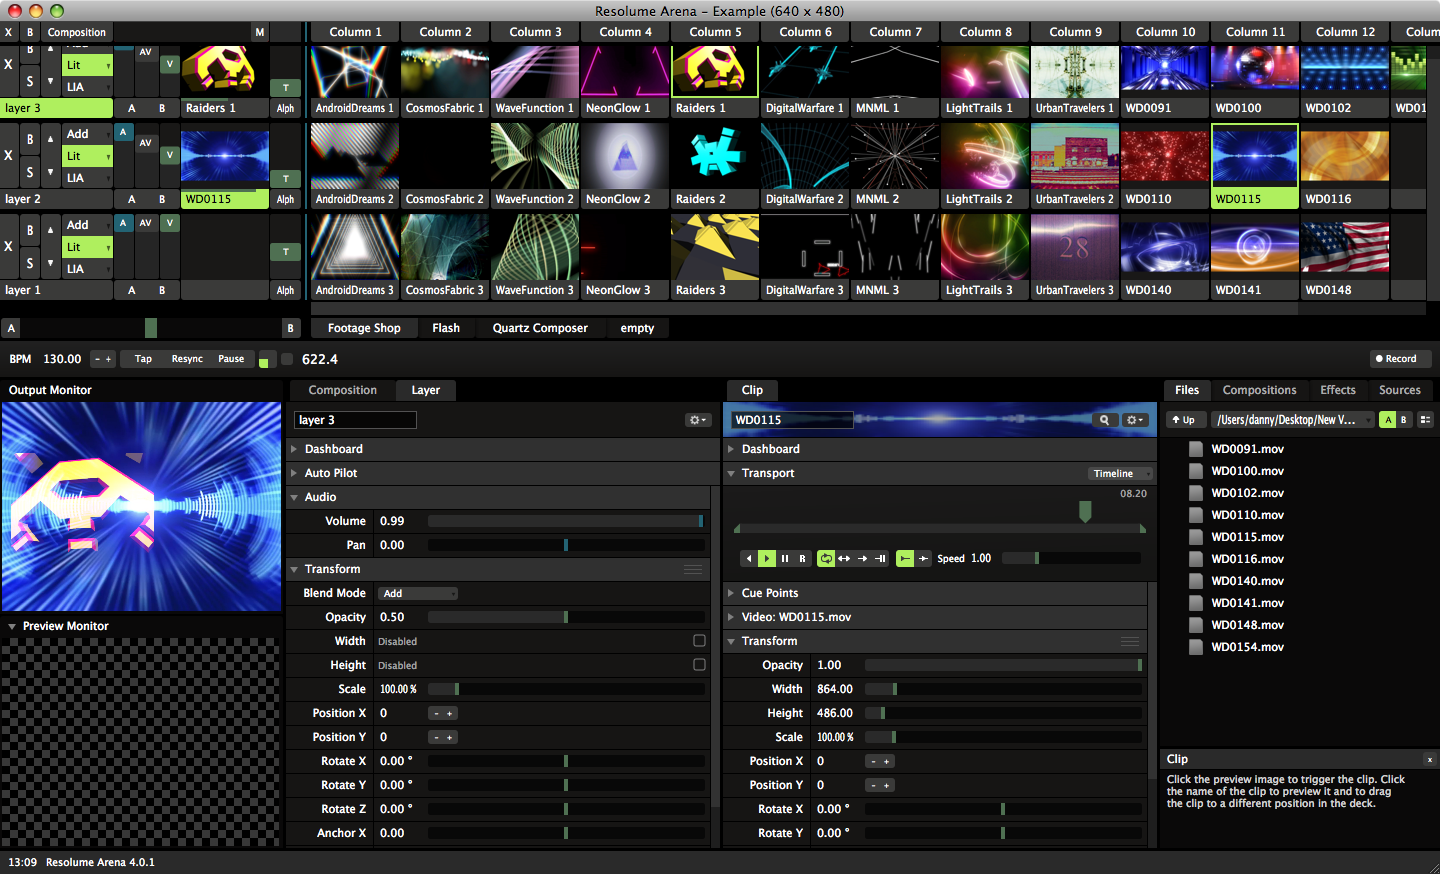This screenshot has height=874, width=1440.
Task: Click layer 2 T transition button
Action: point(285,179)
